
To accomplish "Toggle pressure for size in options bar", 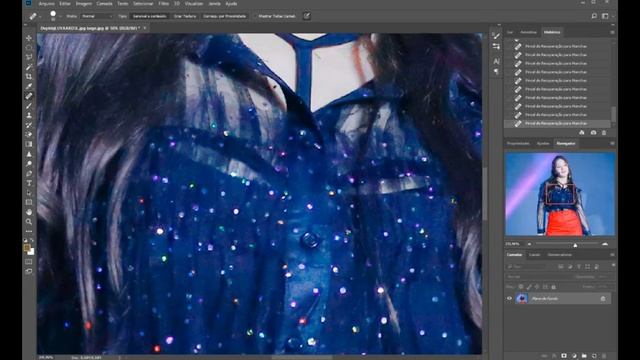I will 307,16.
